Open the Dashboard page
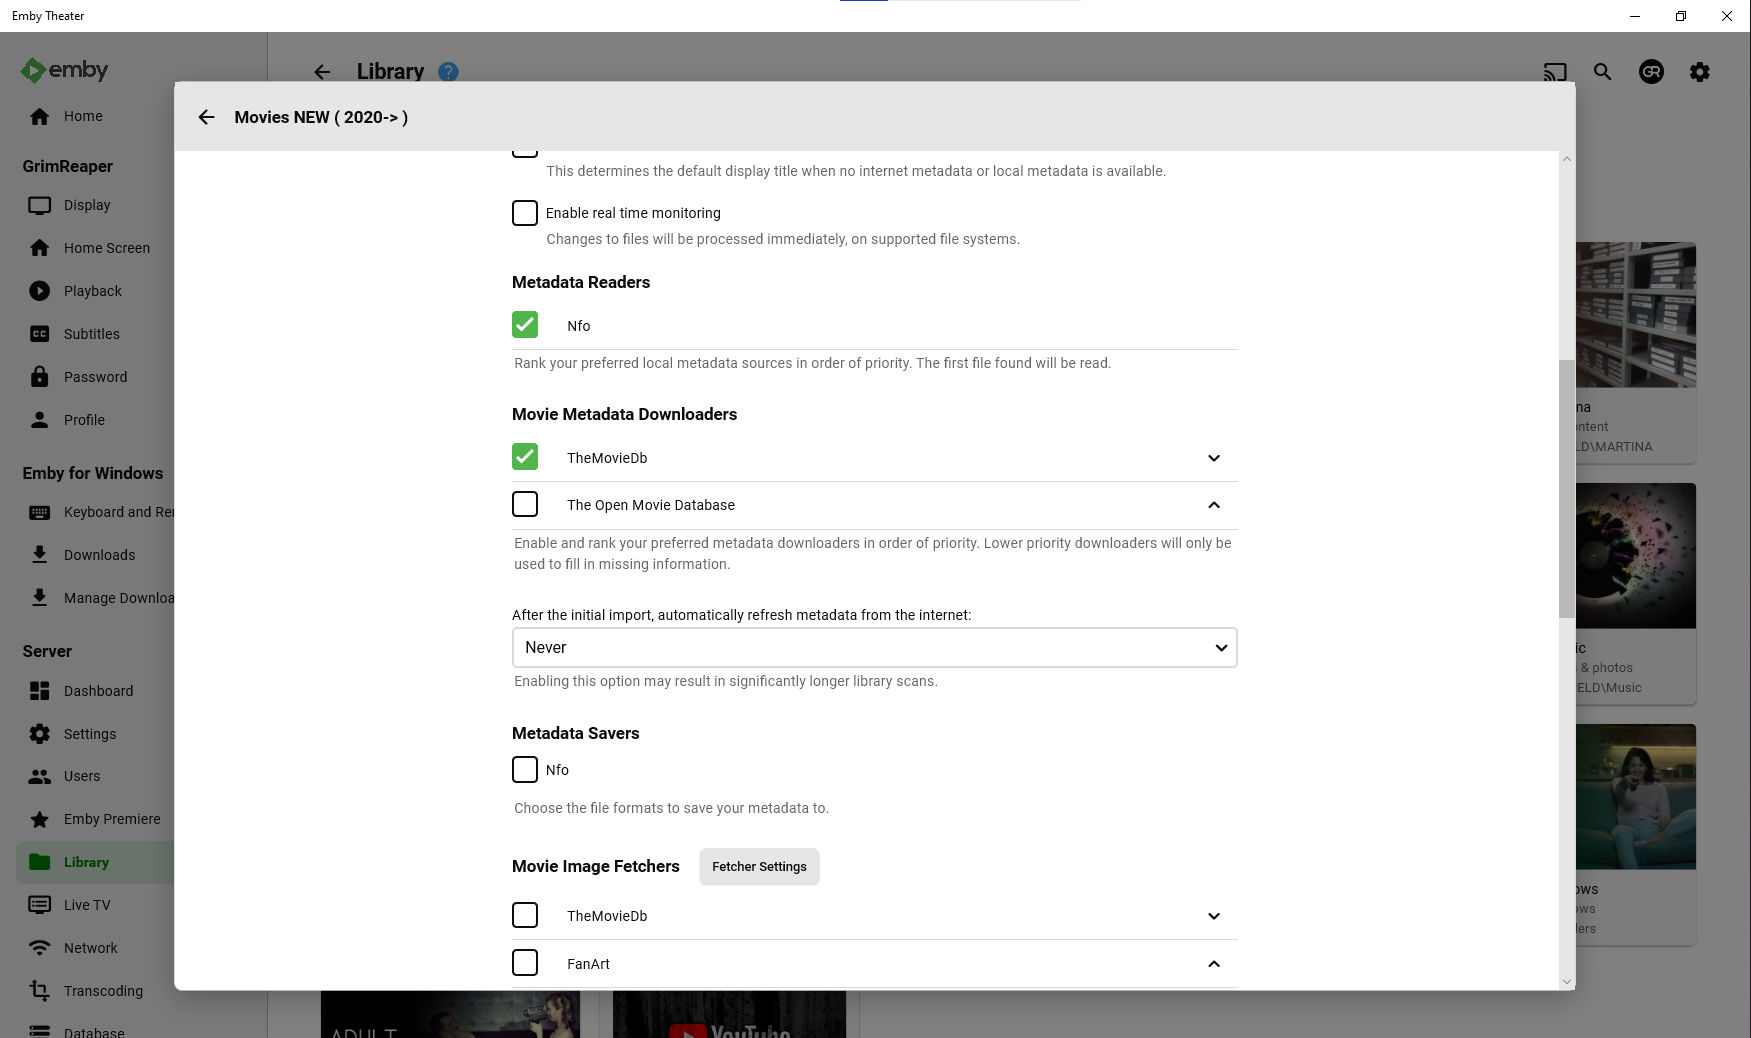The height and width of the screenshot is (1038, 1751). click(98, 691)
